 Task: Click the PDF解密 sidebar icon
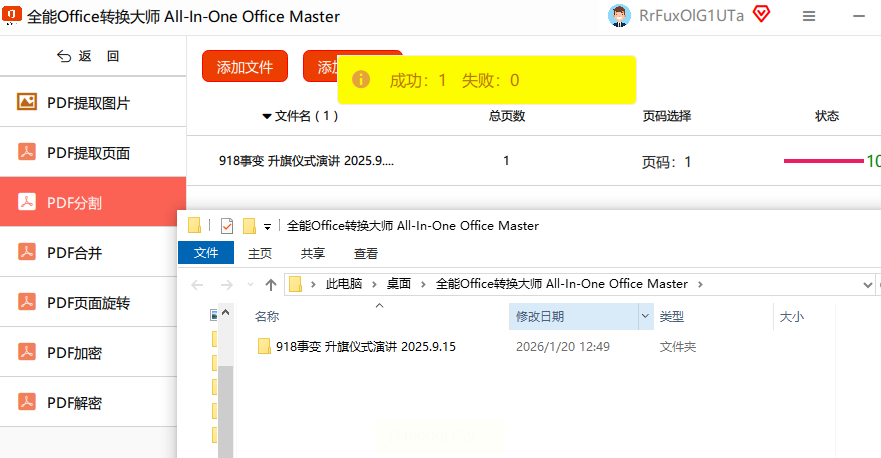(x=27, y=403)
